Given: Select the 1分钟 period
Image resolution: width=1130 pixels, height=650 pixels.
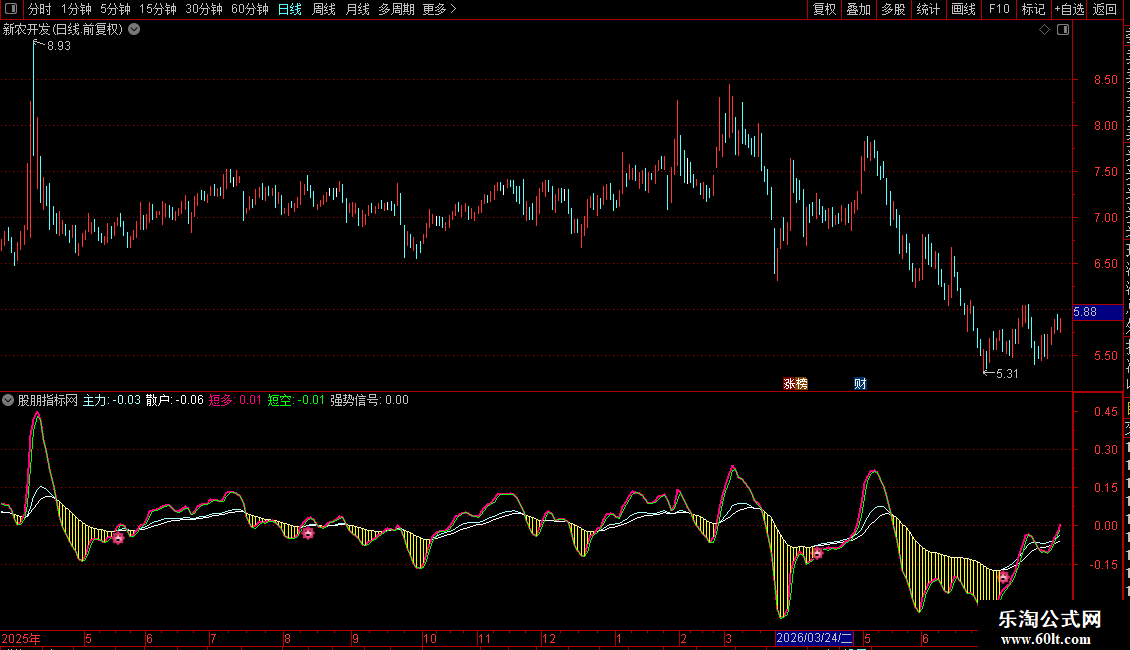Looking at the screenshot, I should 76,9.
